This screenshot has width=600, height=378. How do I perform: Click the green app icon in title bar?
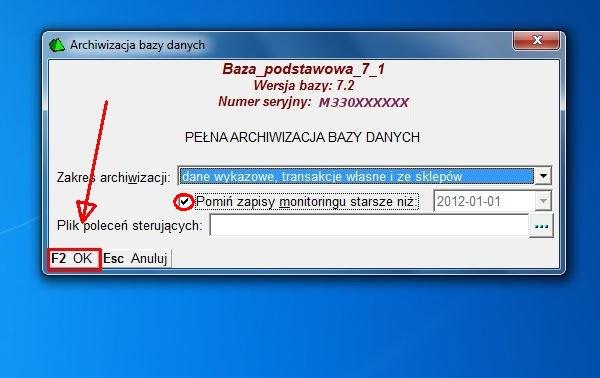pyautogui.click(x=57, y=45)
